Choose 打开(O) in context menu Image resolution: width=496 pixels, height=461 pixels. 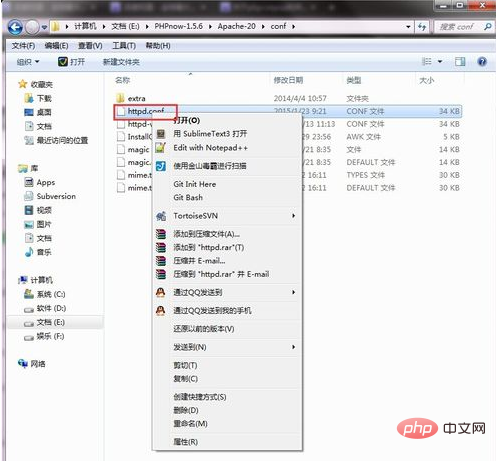click(187, 120)
